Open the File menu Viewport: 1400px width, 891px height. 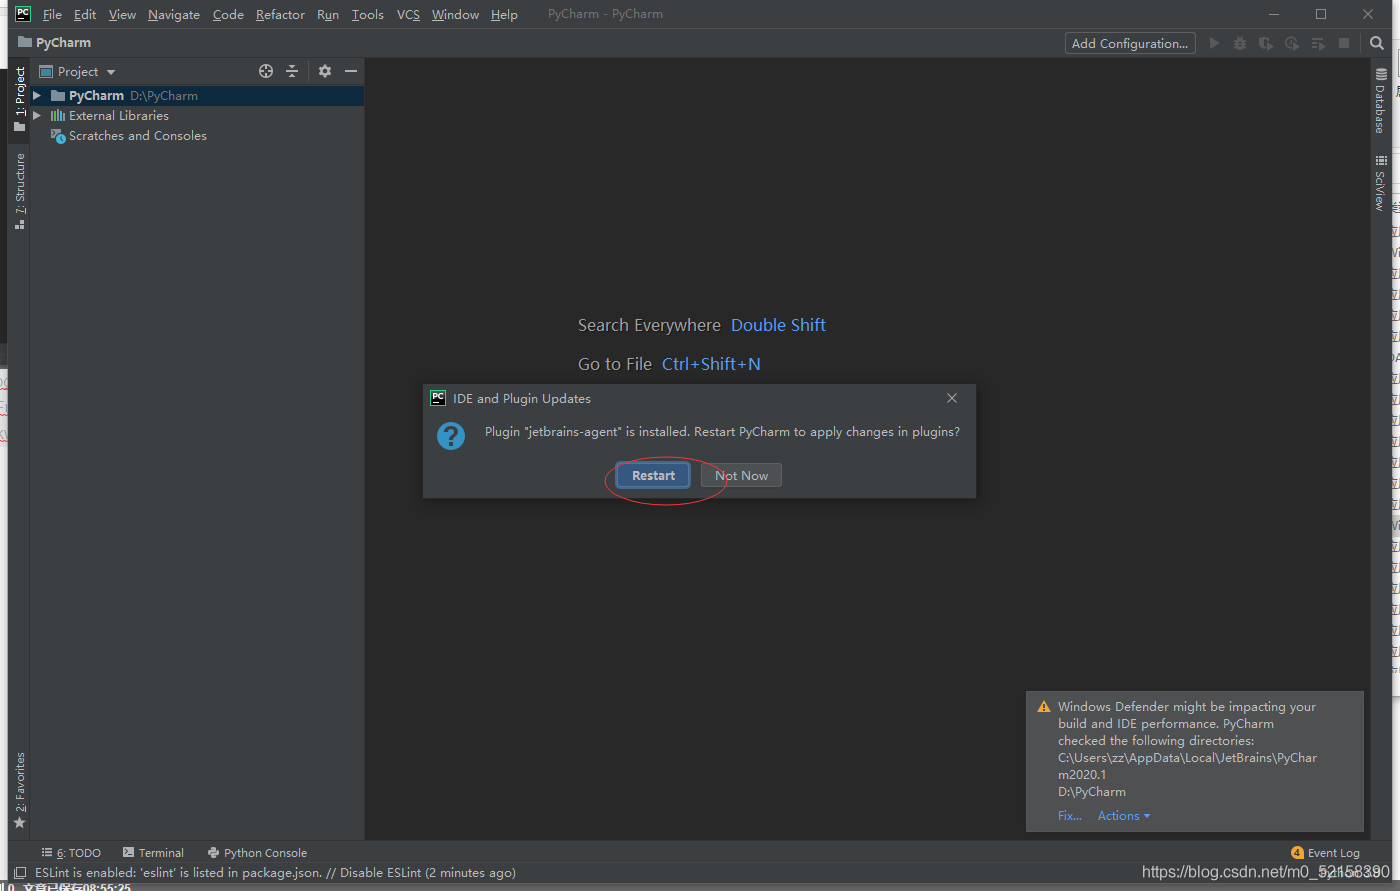pos(52,14)
